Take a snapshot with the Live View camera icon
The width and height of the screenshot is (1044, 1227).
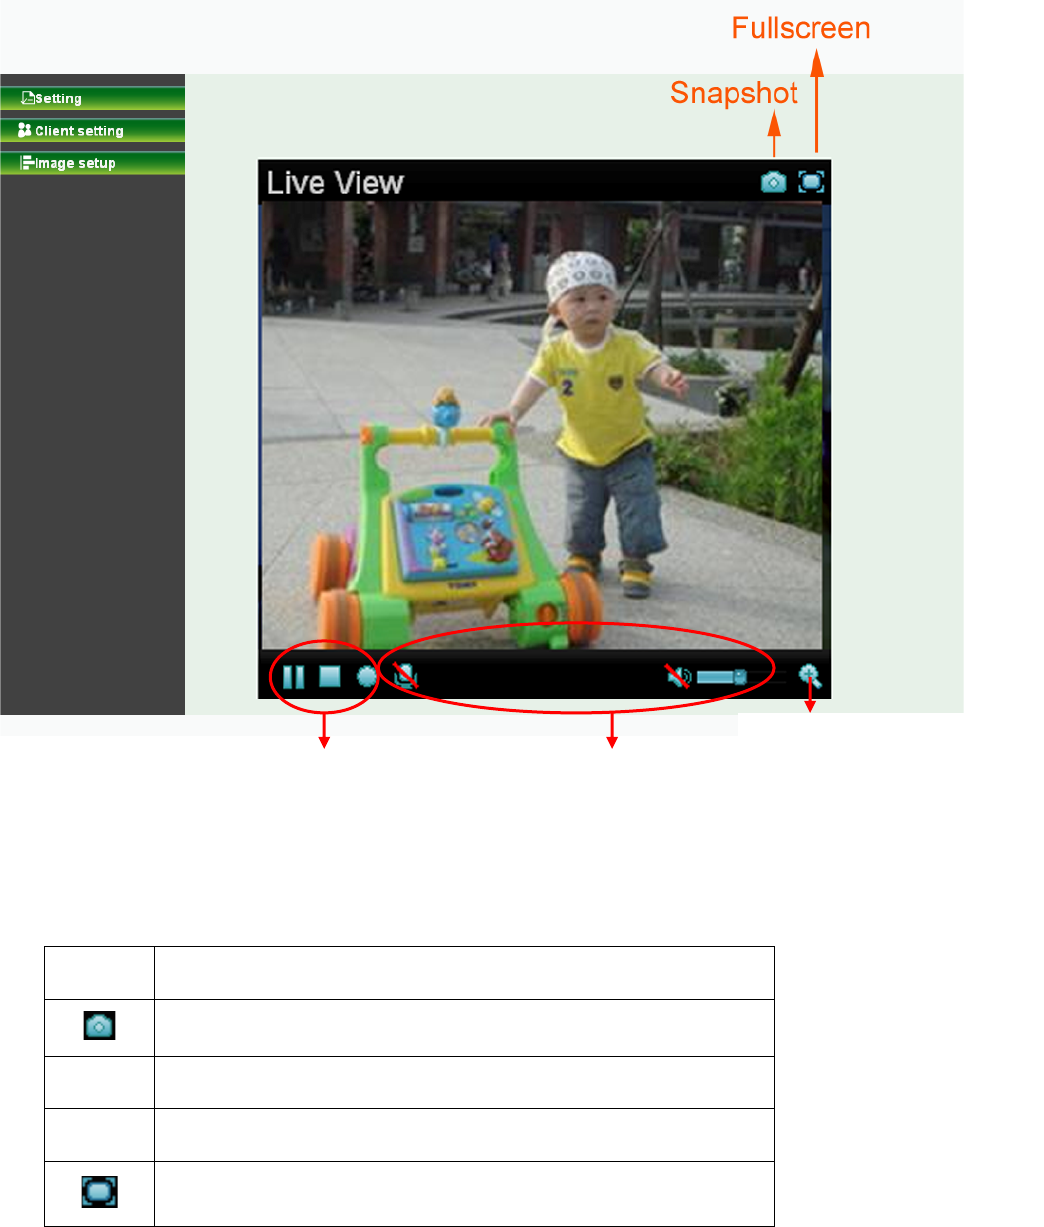pos(774,182)
